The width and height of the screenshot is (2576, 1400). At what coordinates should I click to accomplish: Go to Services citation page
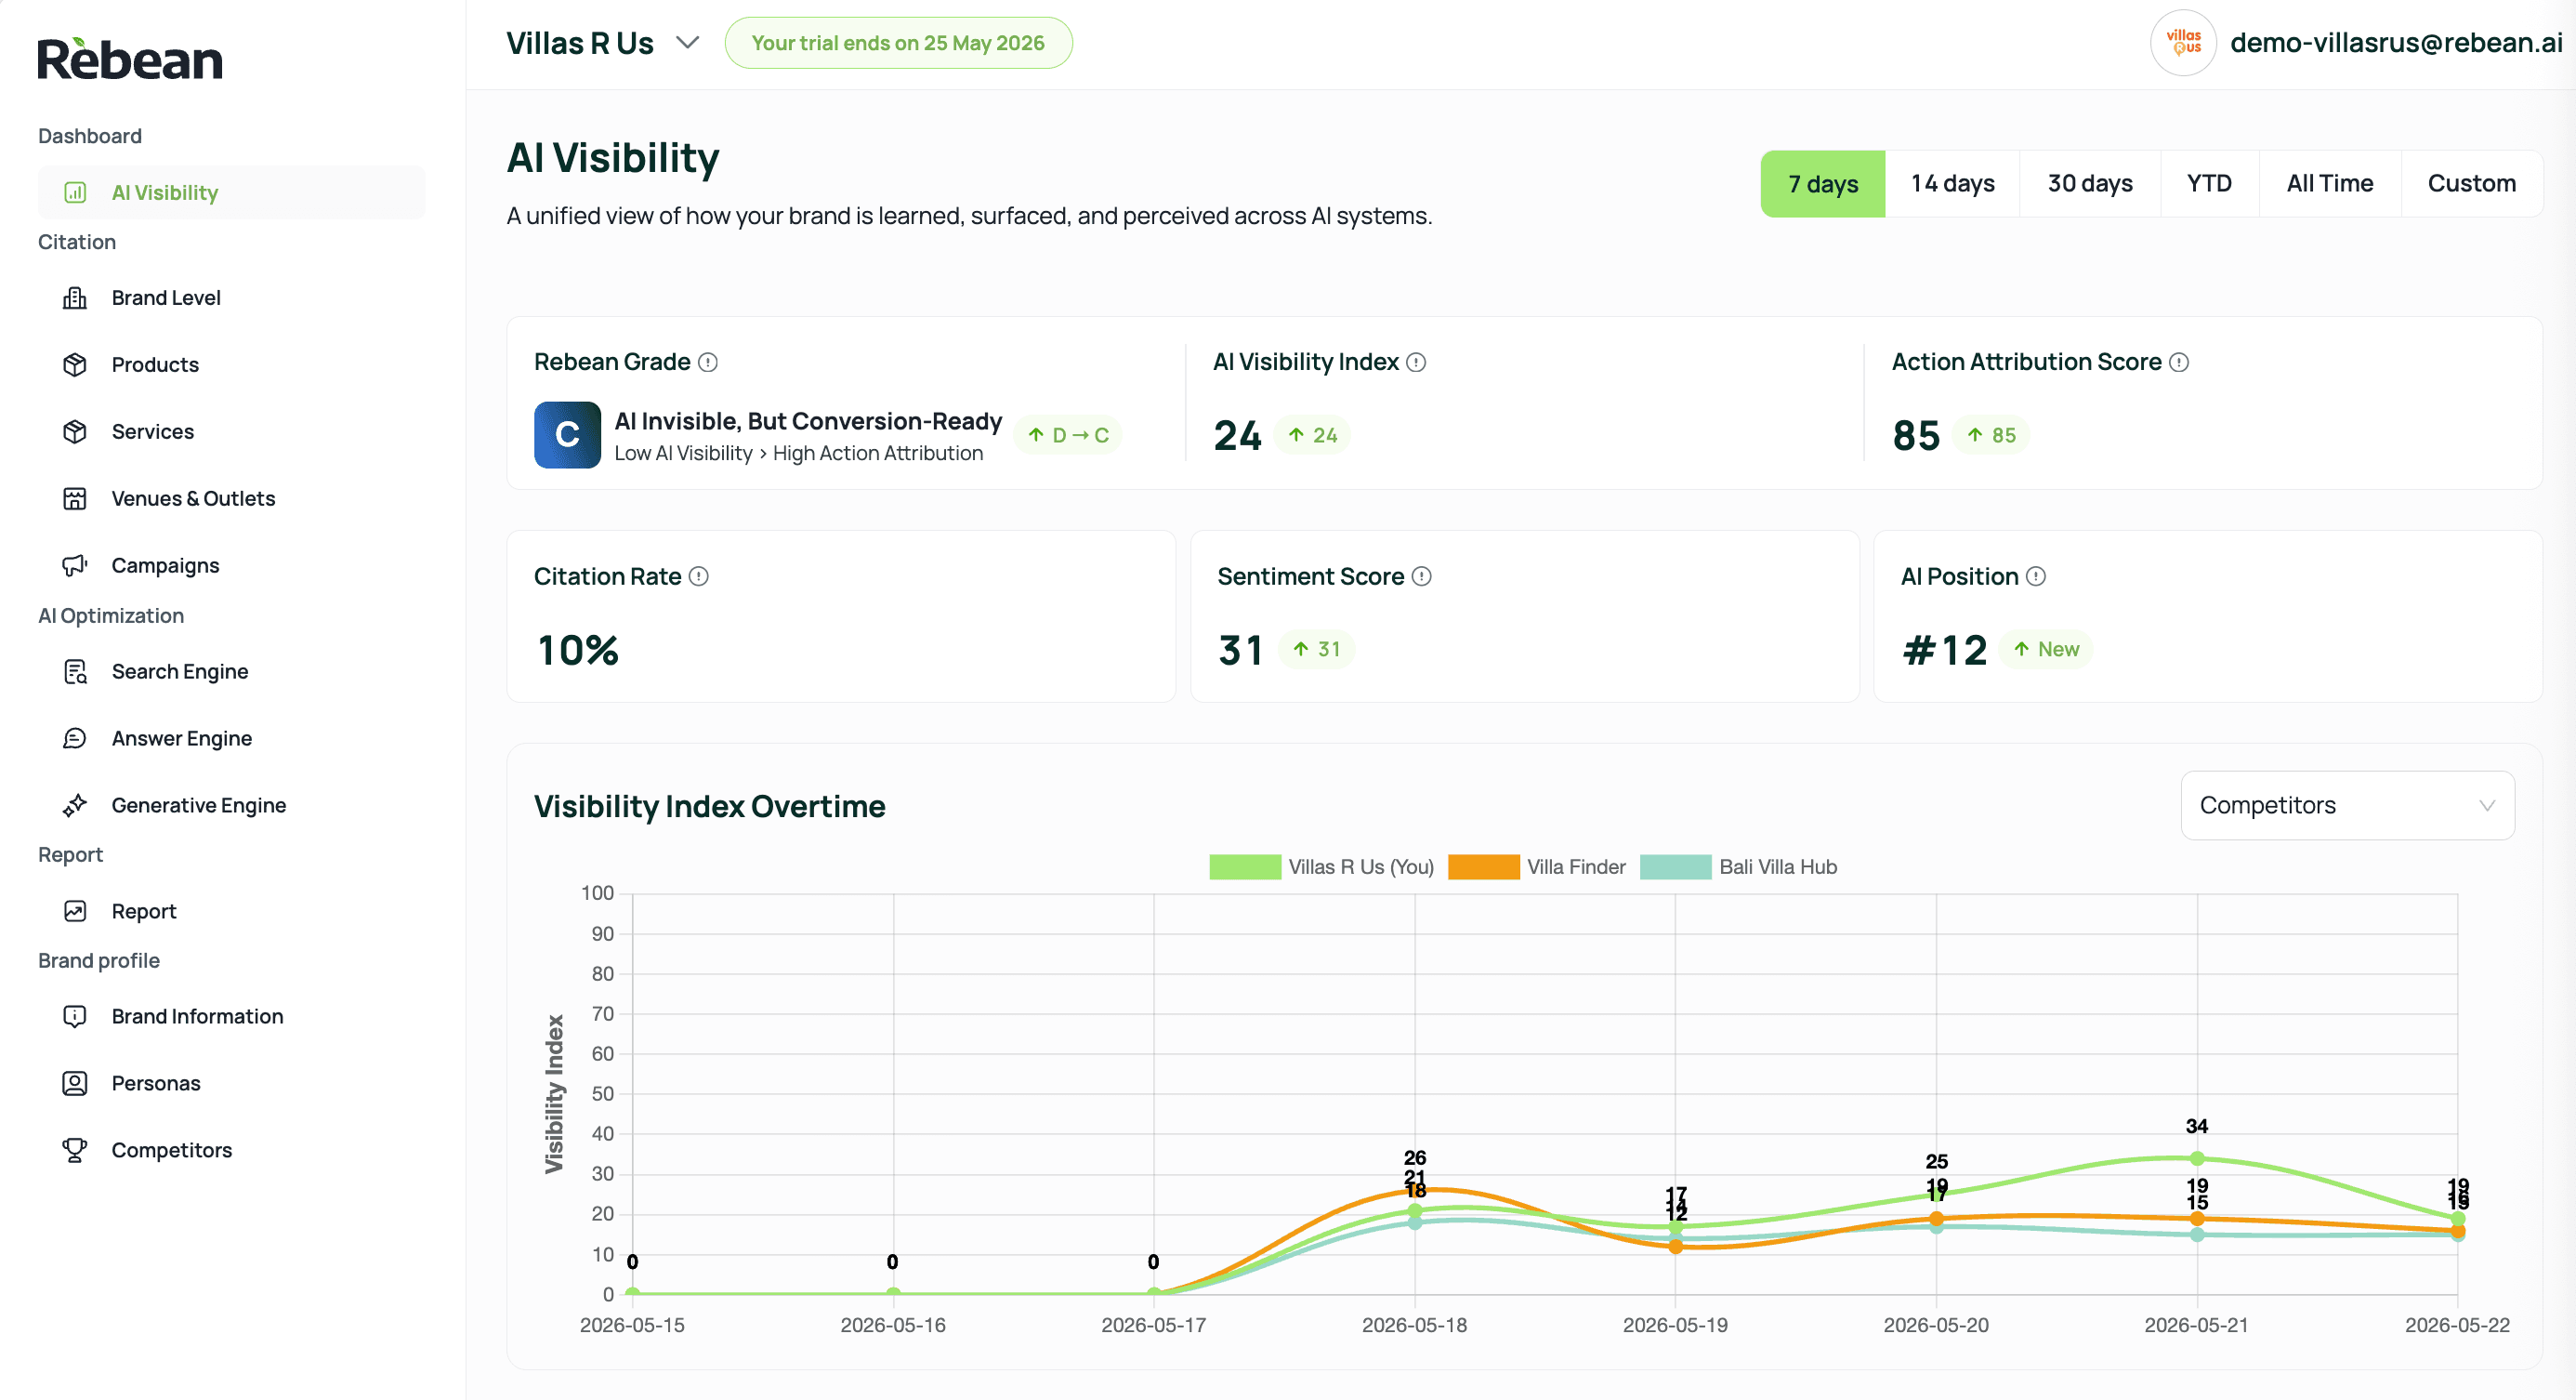click(x=231, y=432)
